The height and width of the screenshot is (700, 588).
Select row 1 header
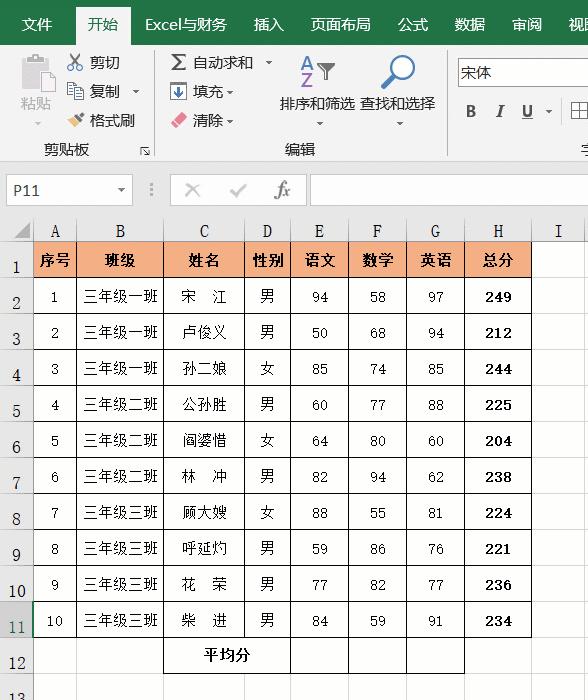pyautogui.click(x=17, y=261)
